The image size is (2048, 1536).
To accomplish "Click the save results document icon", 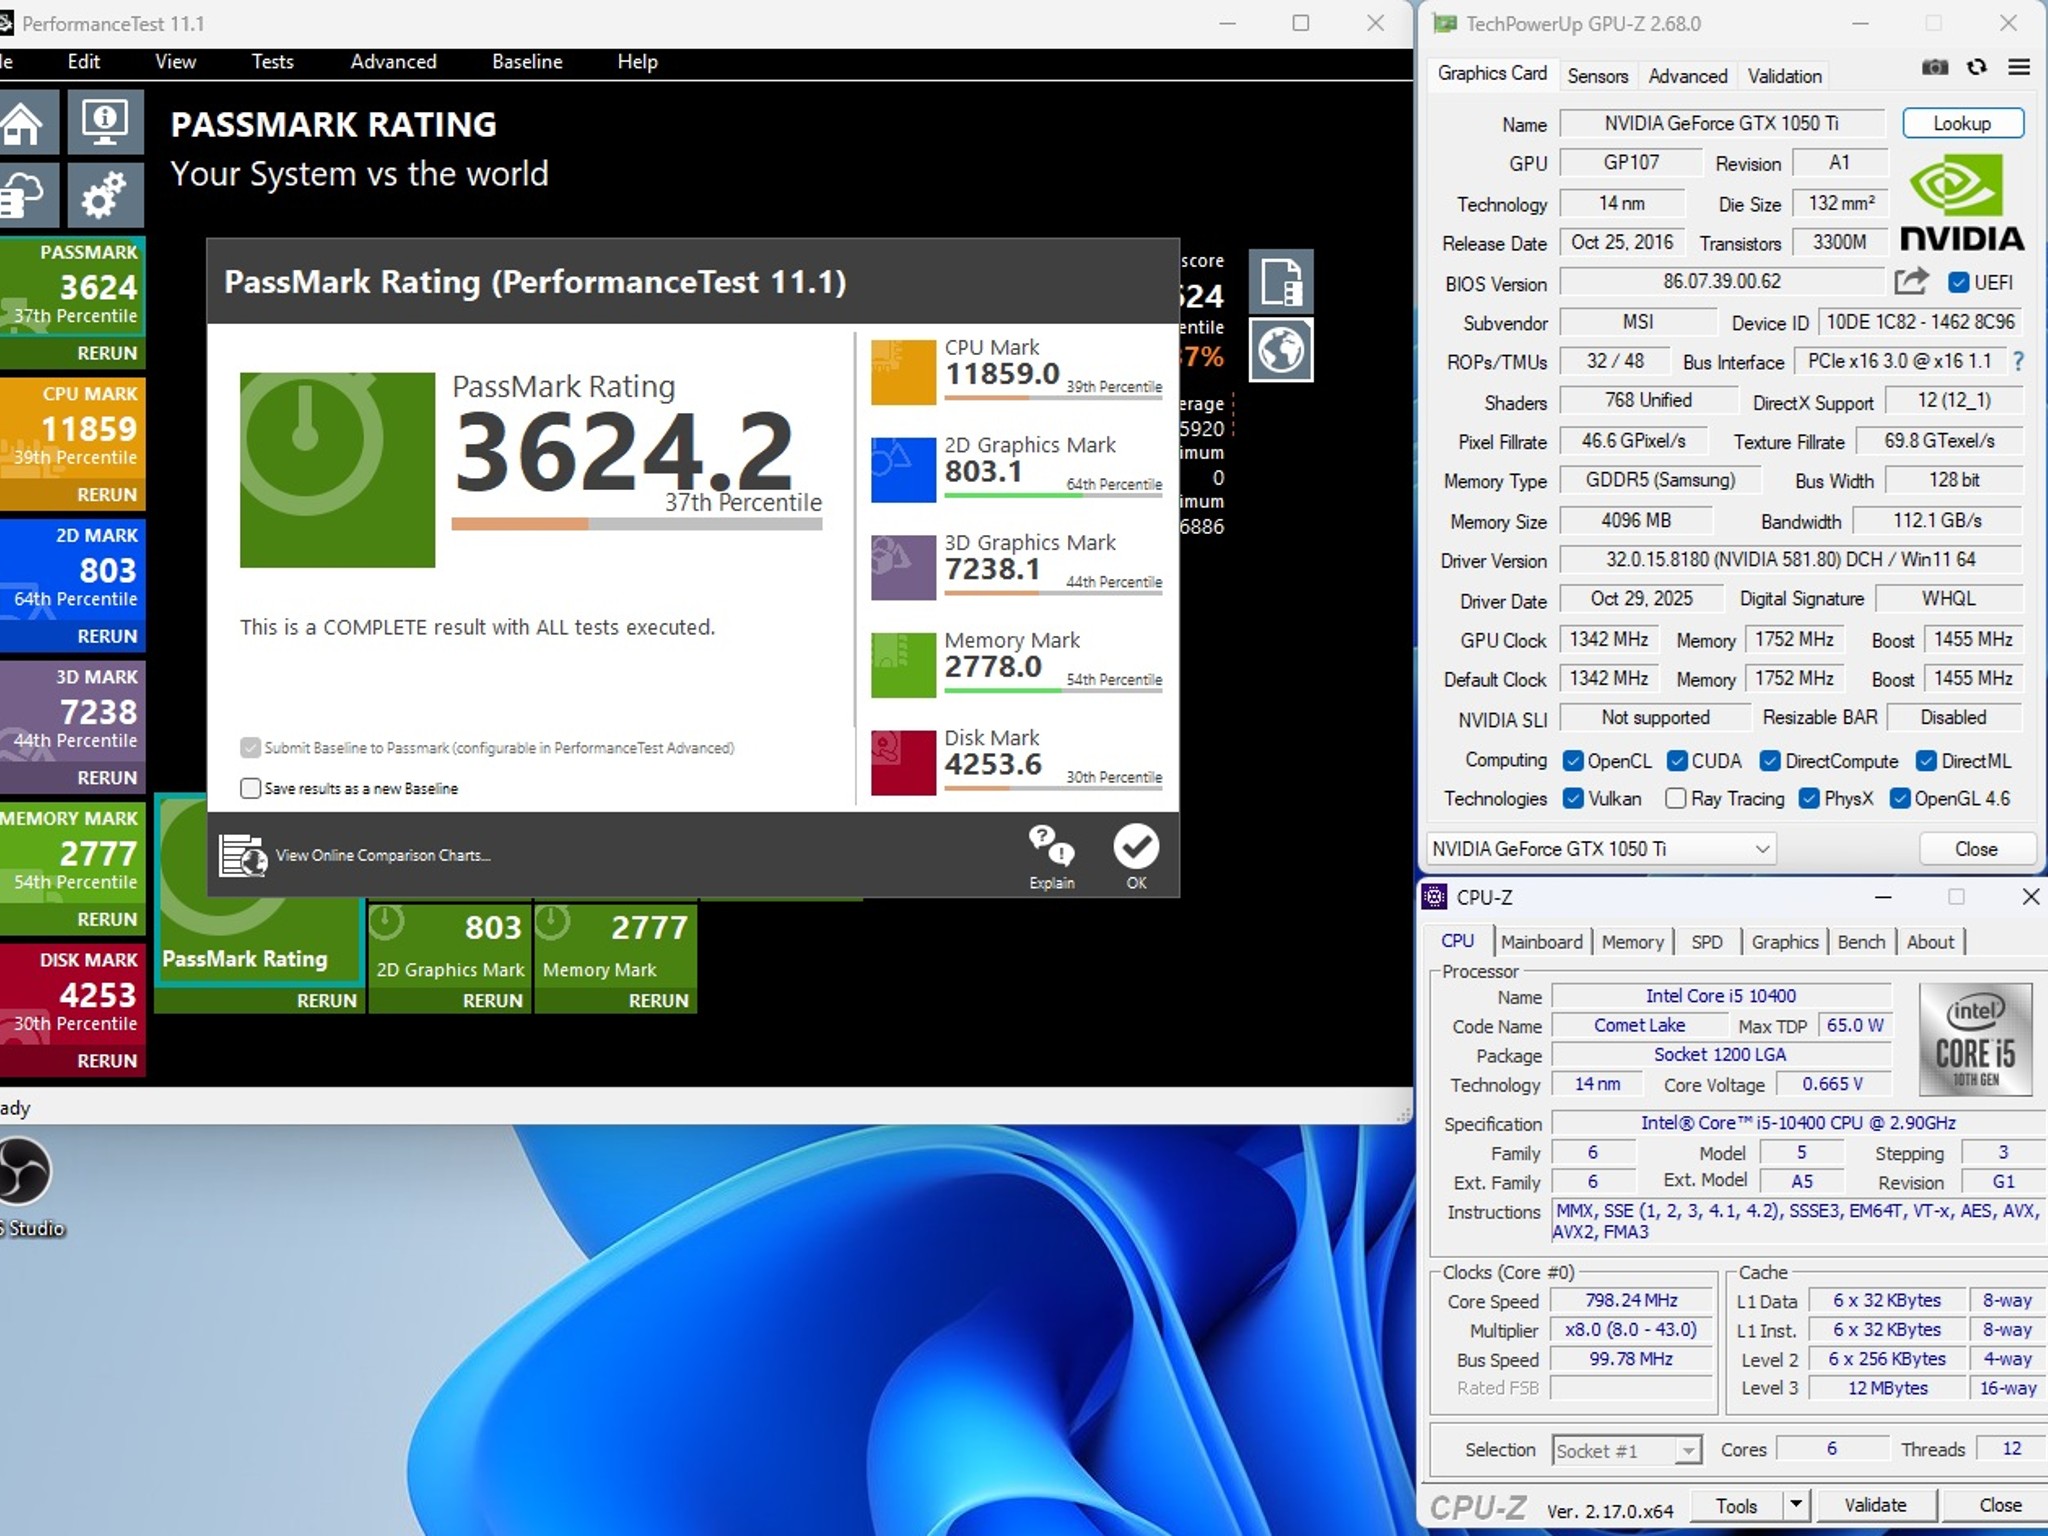I will click(1281, 281).
